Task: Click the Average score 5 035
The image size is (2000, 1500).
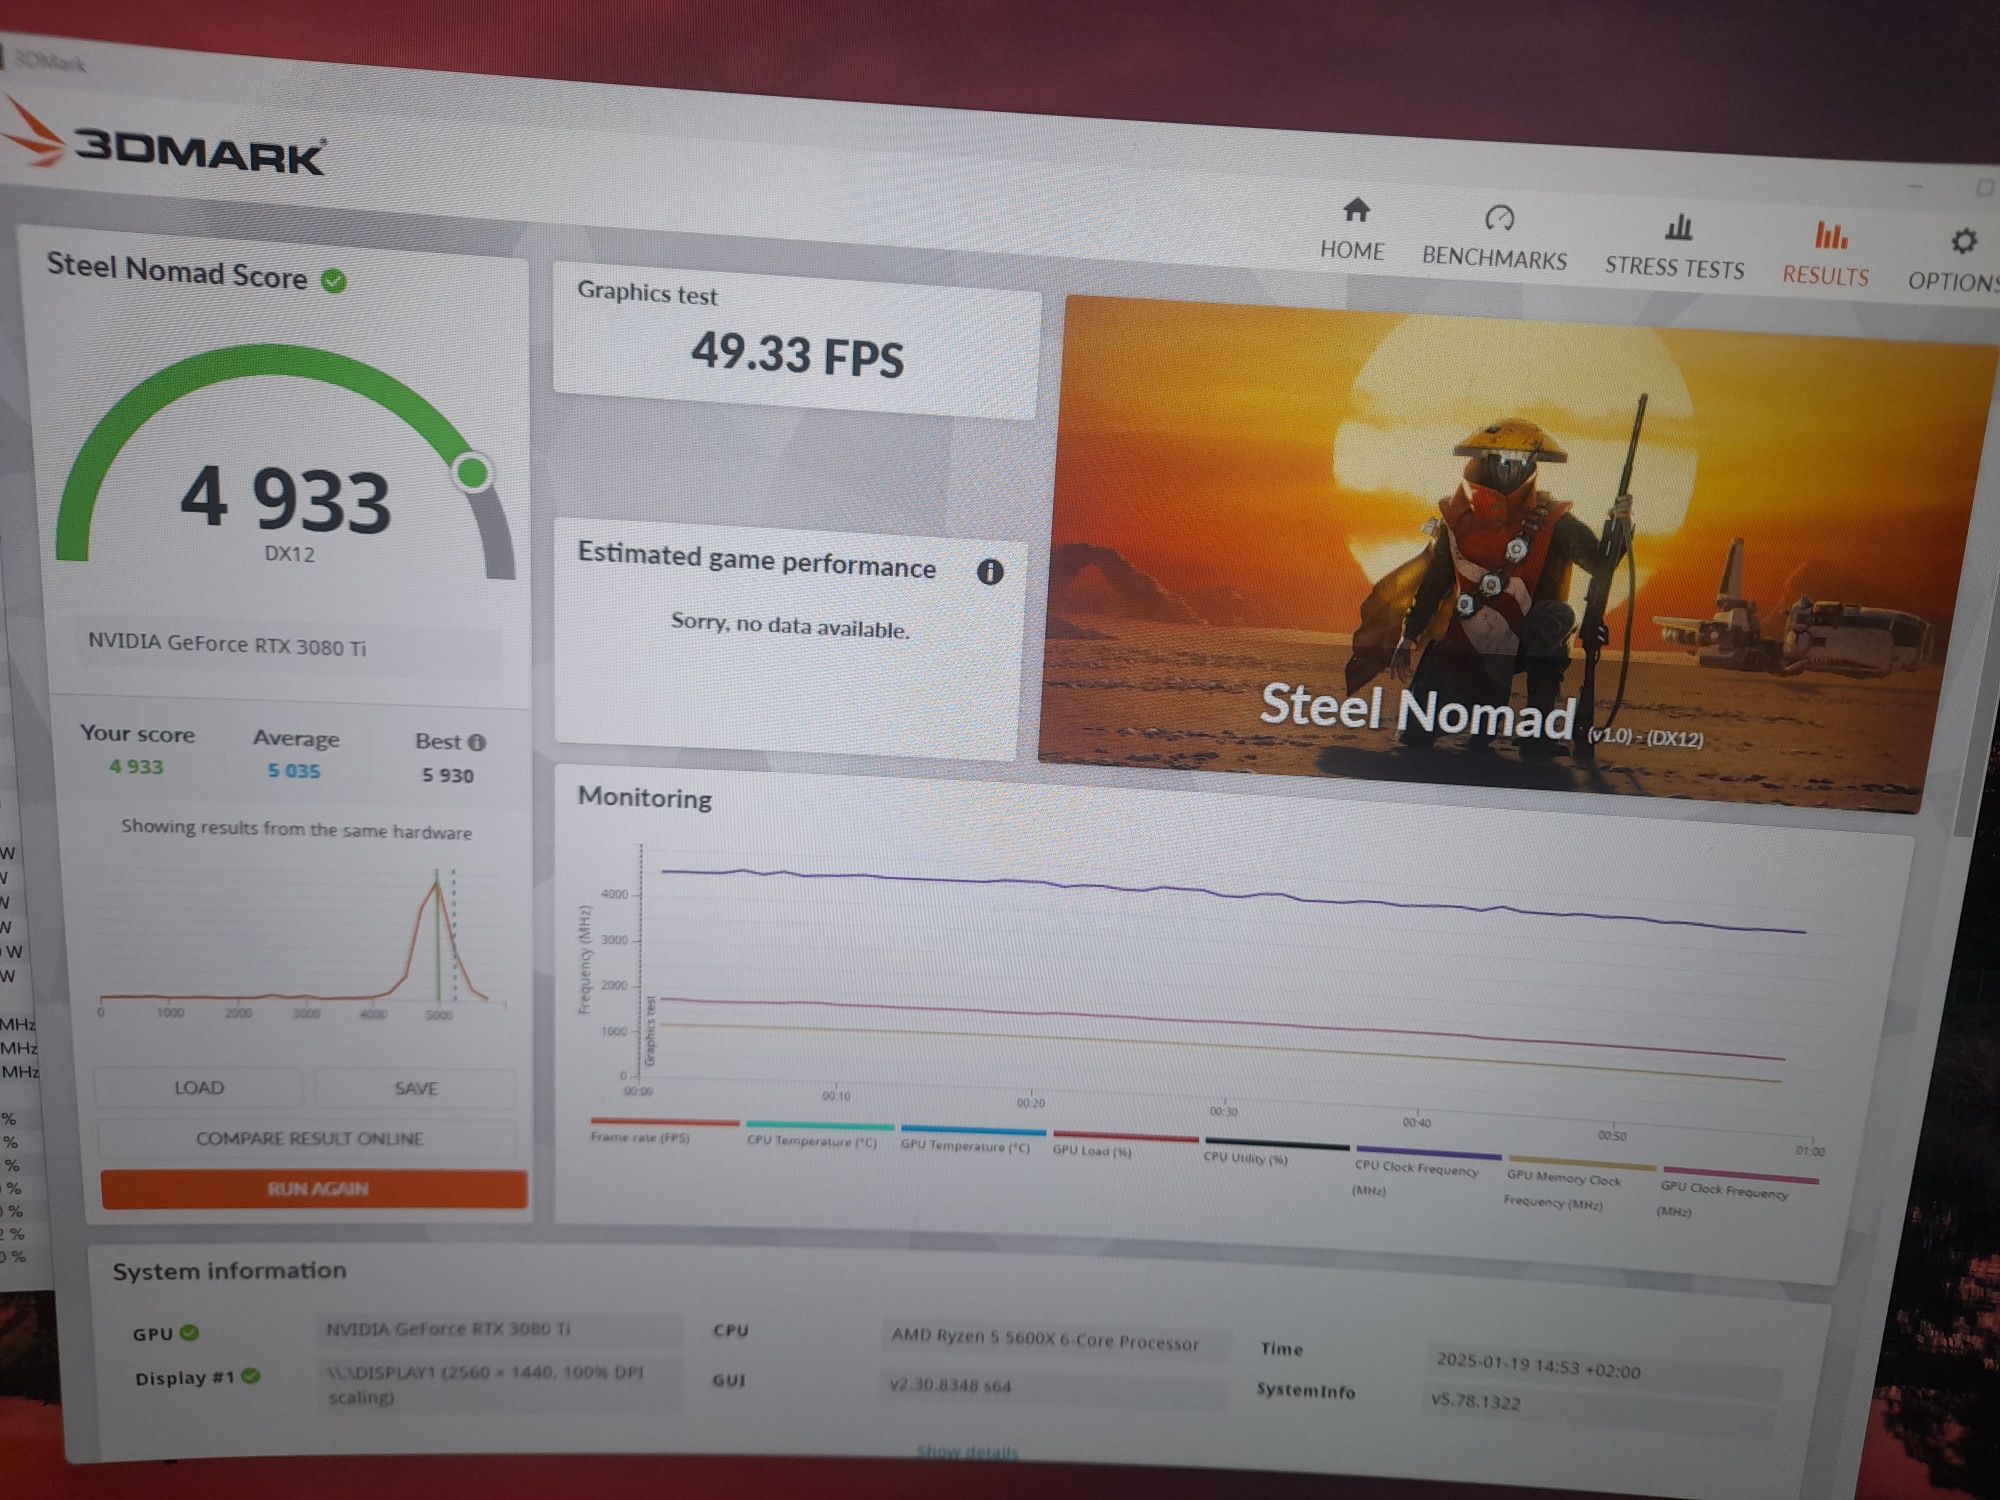Action: tap(293, 771)
